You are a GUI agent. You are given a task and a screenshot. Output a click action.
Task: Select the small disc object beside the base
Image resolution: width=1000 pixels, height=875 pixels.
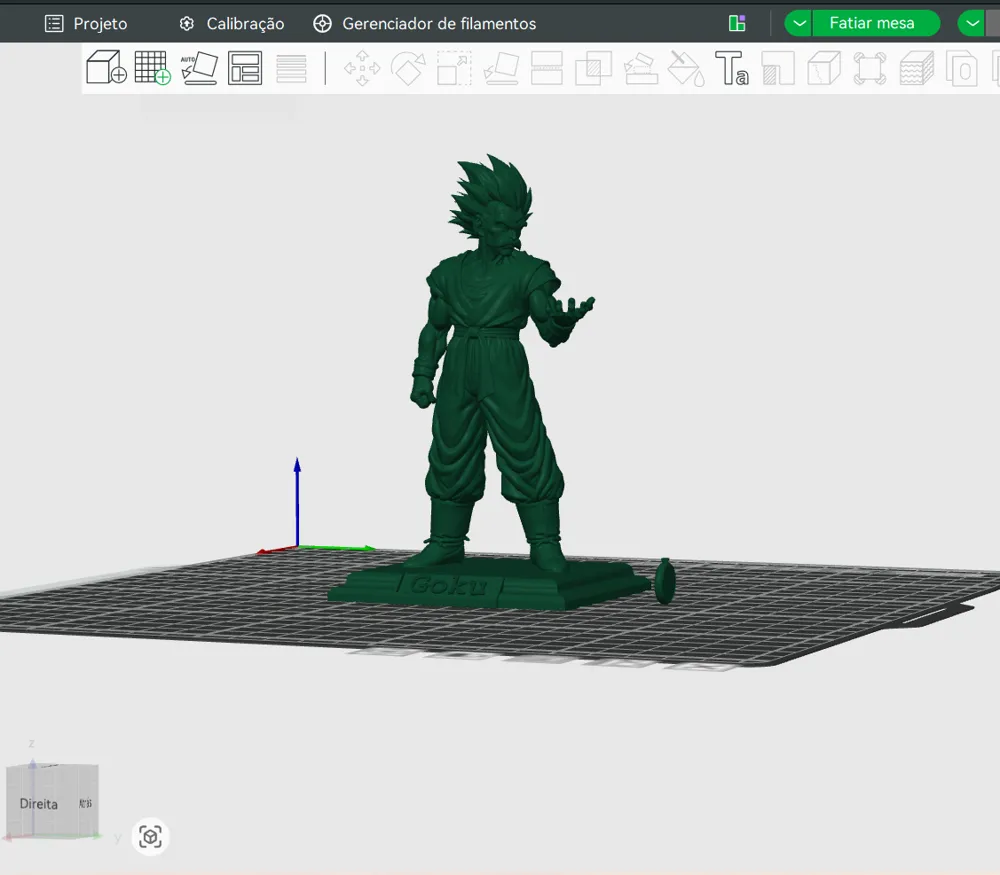(665, 580)
